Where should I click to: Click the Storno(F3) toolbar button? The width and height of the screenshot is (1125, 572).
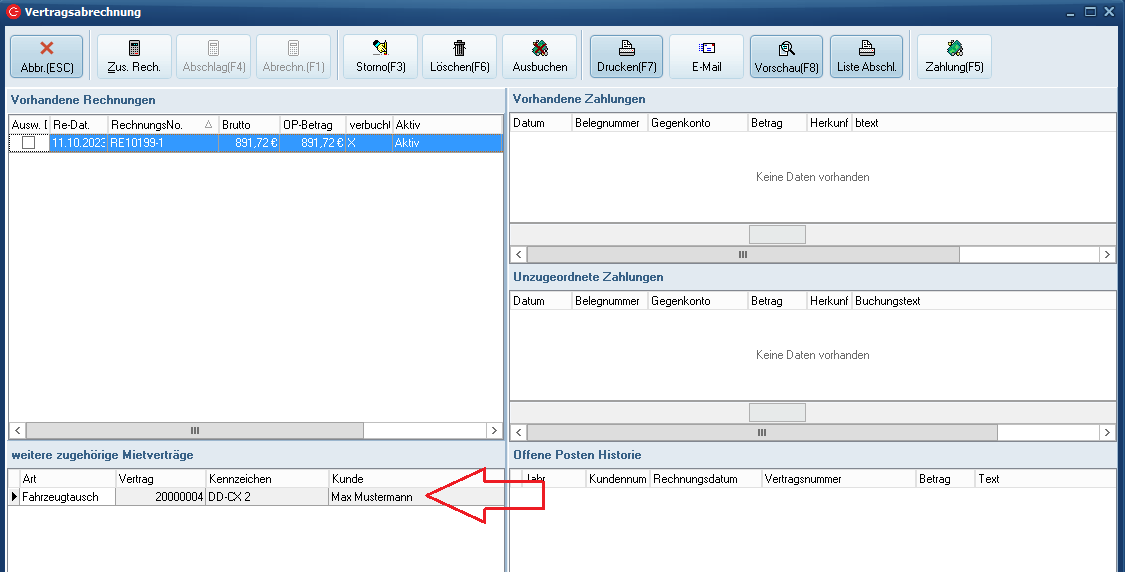click(380, 56)
